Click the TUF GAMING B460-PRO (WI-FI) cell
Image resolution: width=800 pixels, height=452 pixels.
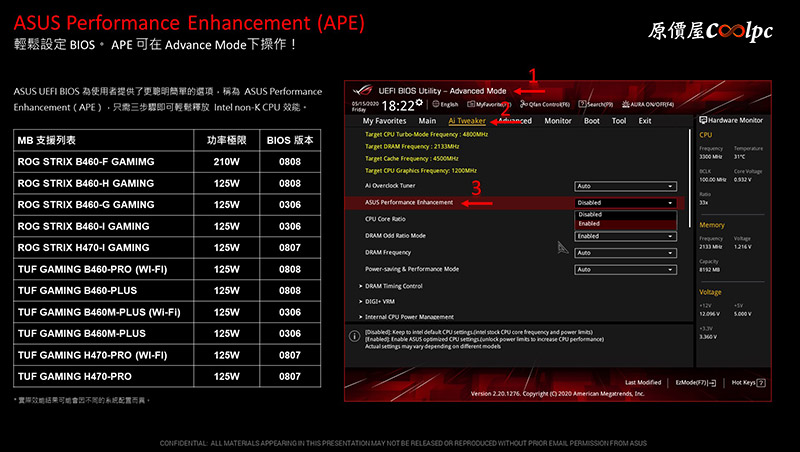click(x=104, y=269)
